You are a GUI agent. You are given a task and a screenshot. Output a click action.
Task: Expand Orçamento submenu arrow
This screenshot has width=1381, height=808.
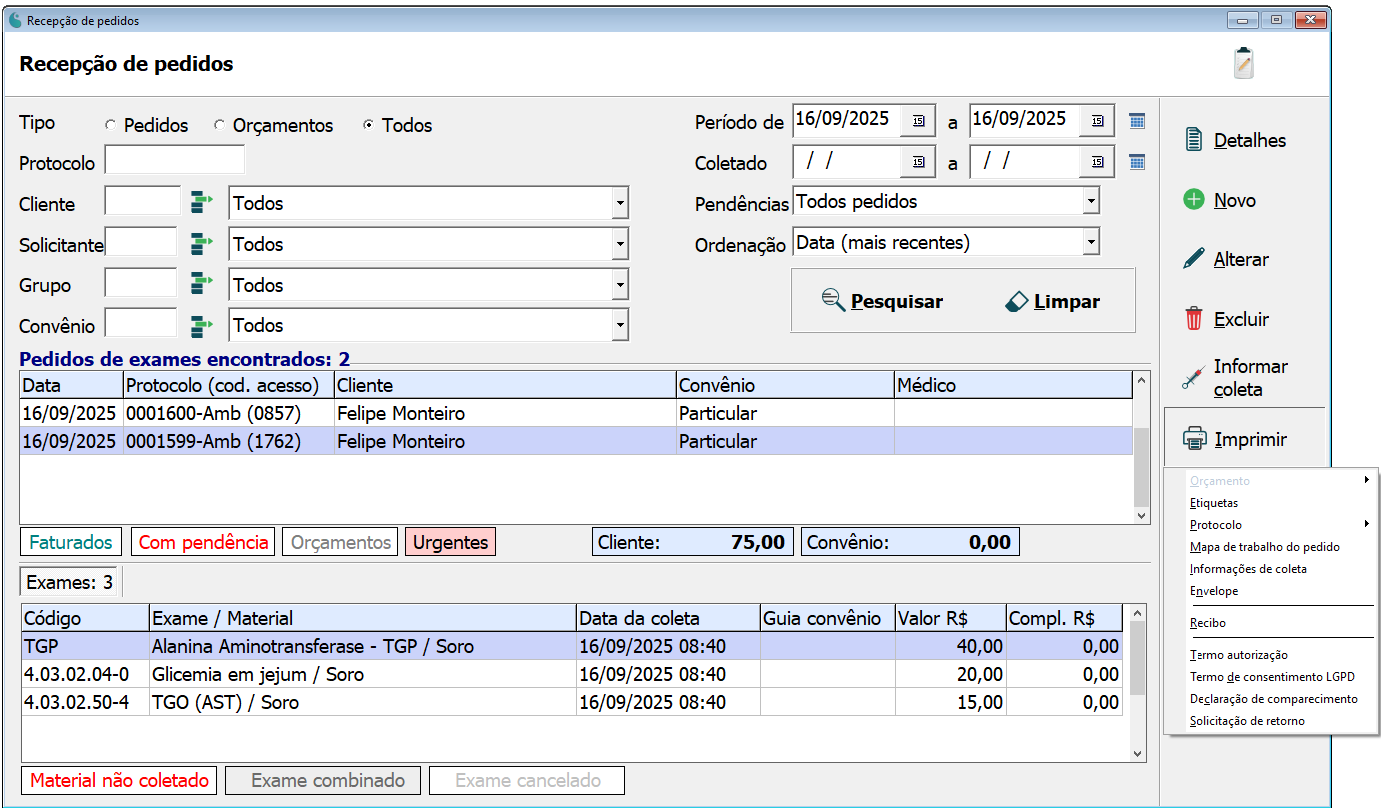1366,480
